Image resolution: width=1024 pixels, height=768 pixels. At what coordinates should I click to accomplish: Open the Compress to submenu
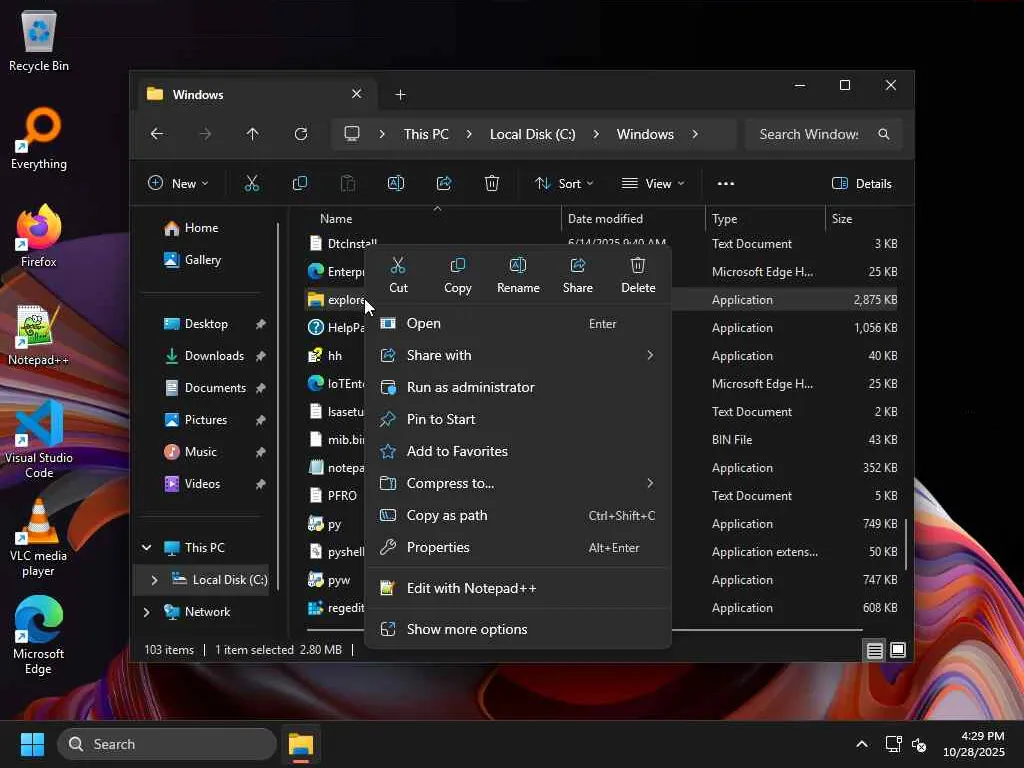click(x=450, y=483)
